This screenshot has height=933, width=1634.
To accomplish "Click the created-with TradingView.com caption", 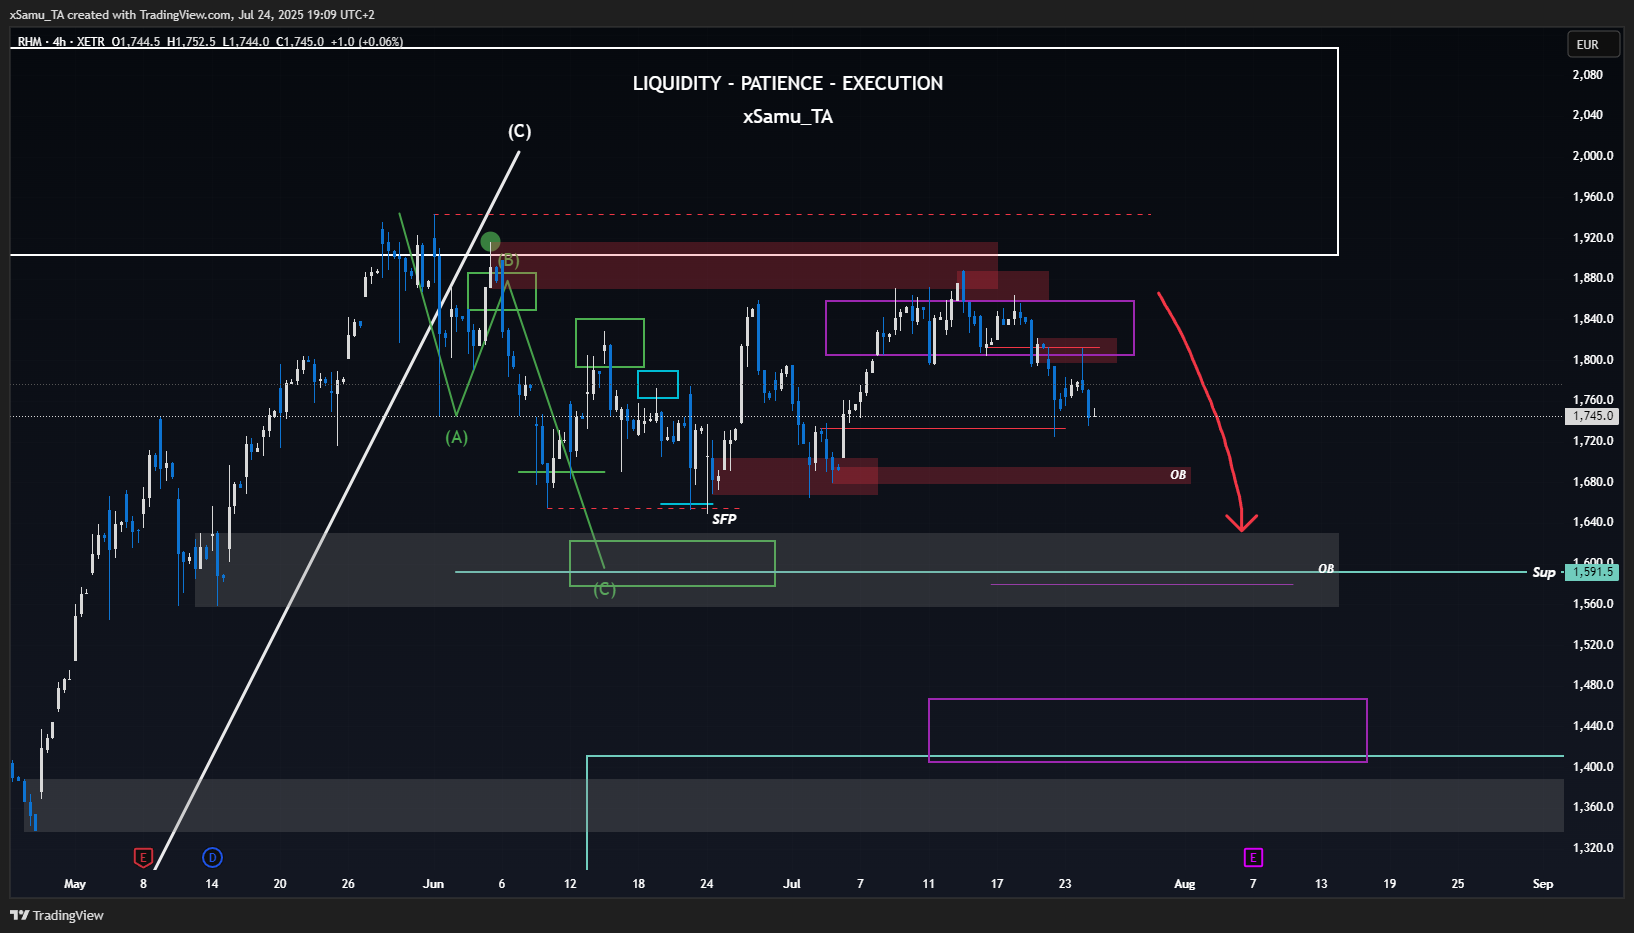I will (x=192, y=15).
